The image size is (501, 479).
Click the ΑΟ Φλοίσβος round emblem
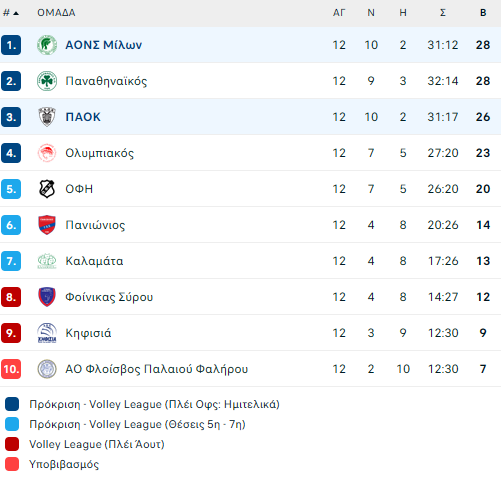coord(47,369)
